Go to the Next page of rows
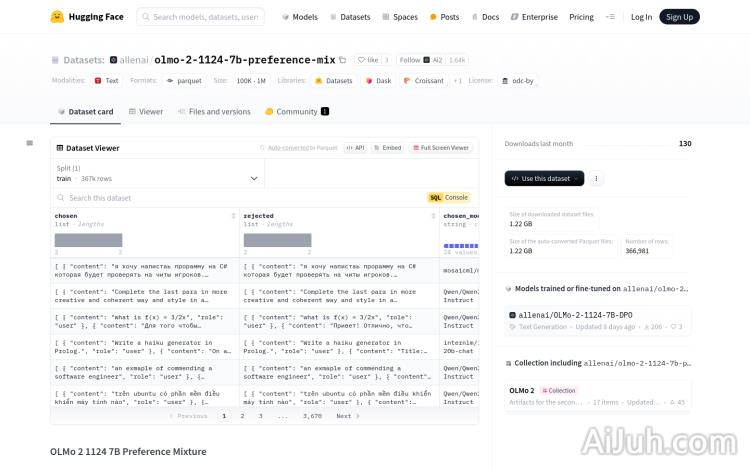This screenshot has height=468, width=750. point(348,416)
